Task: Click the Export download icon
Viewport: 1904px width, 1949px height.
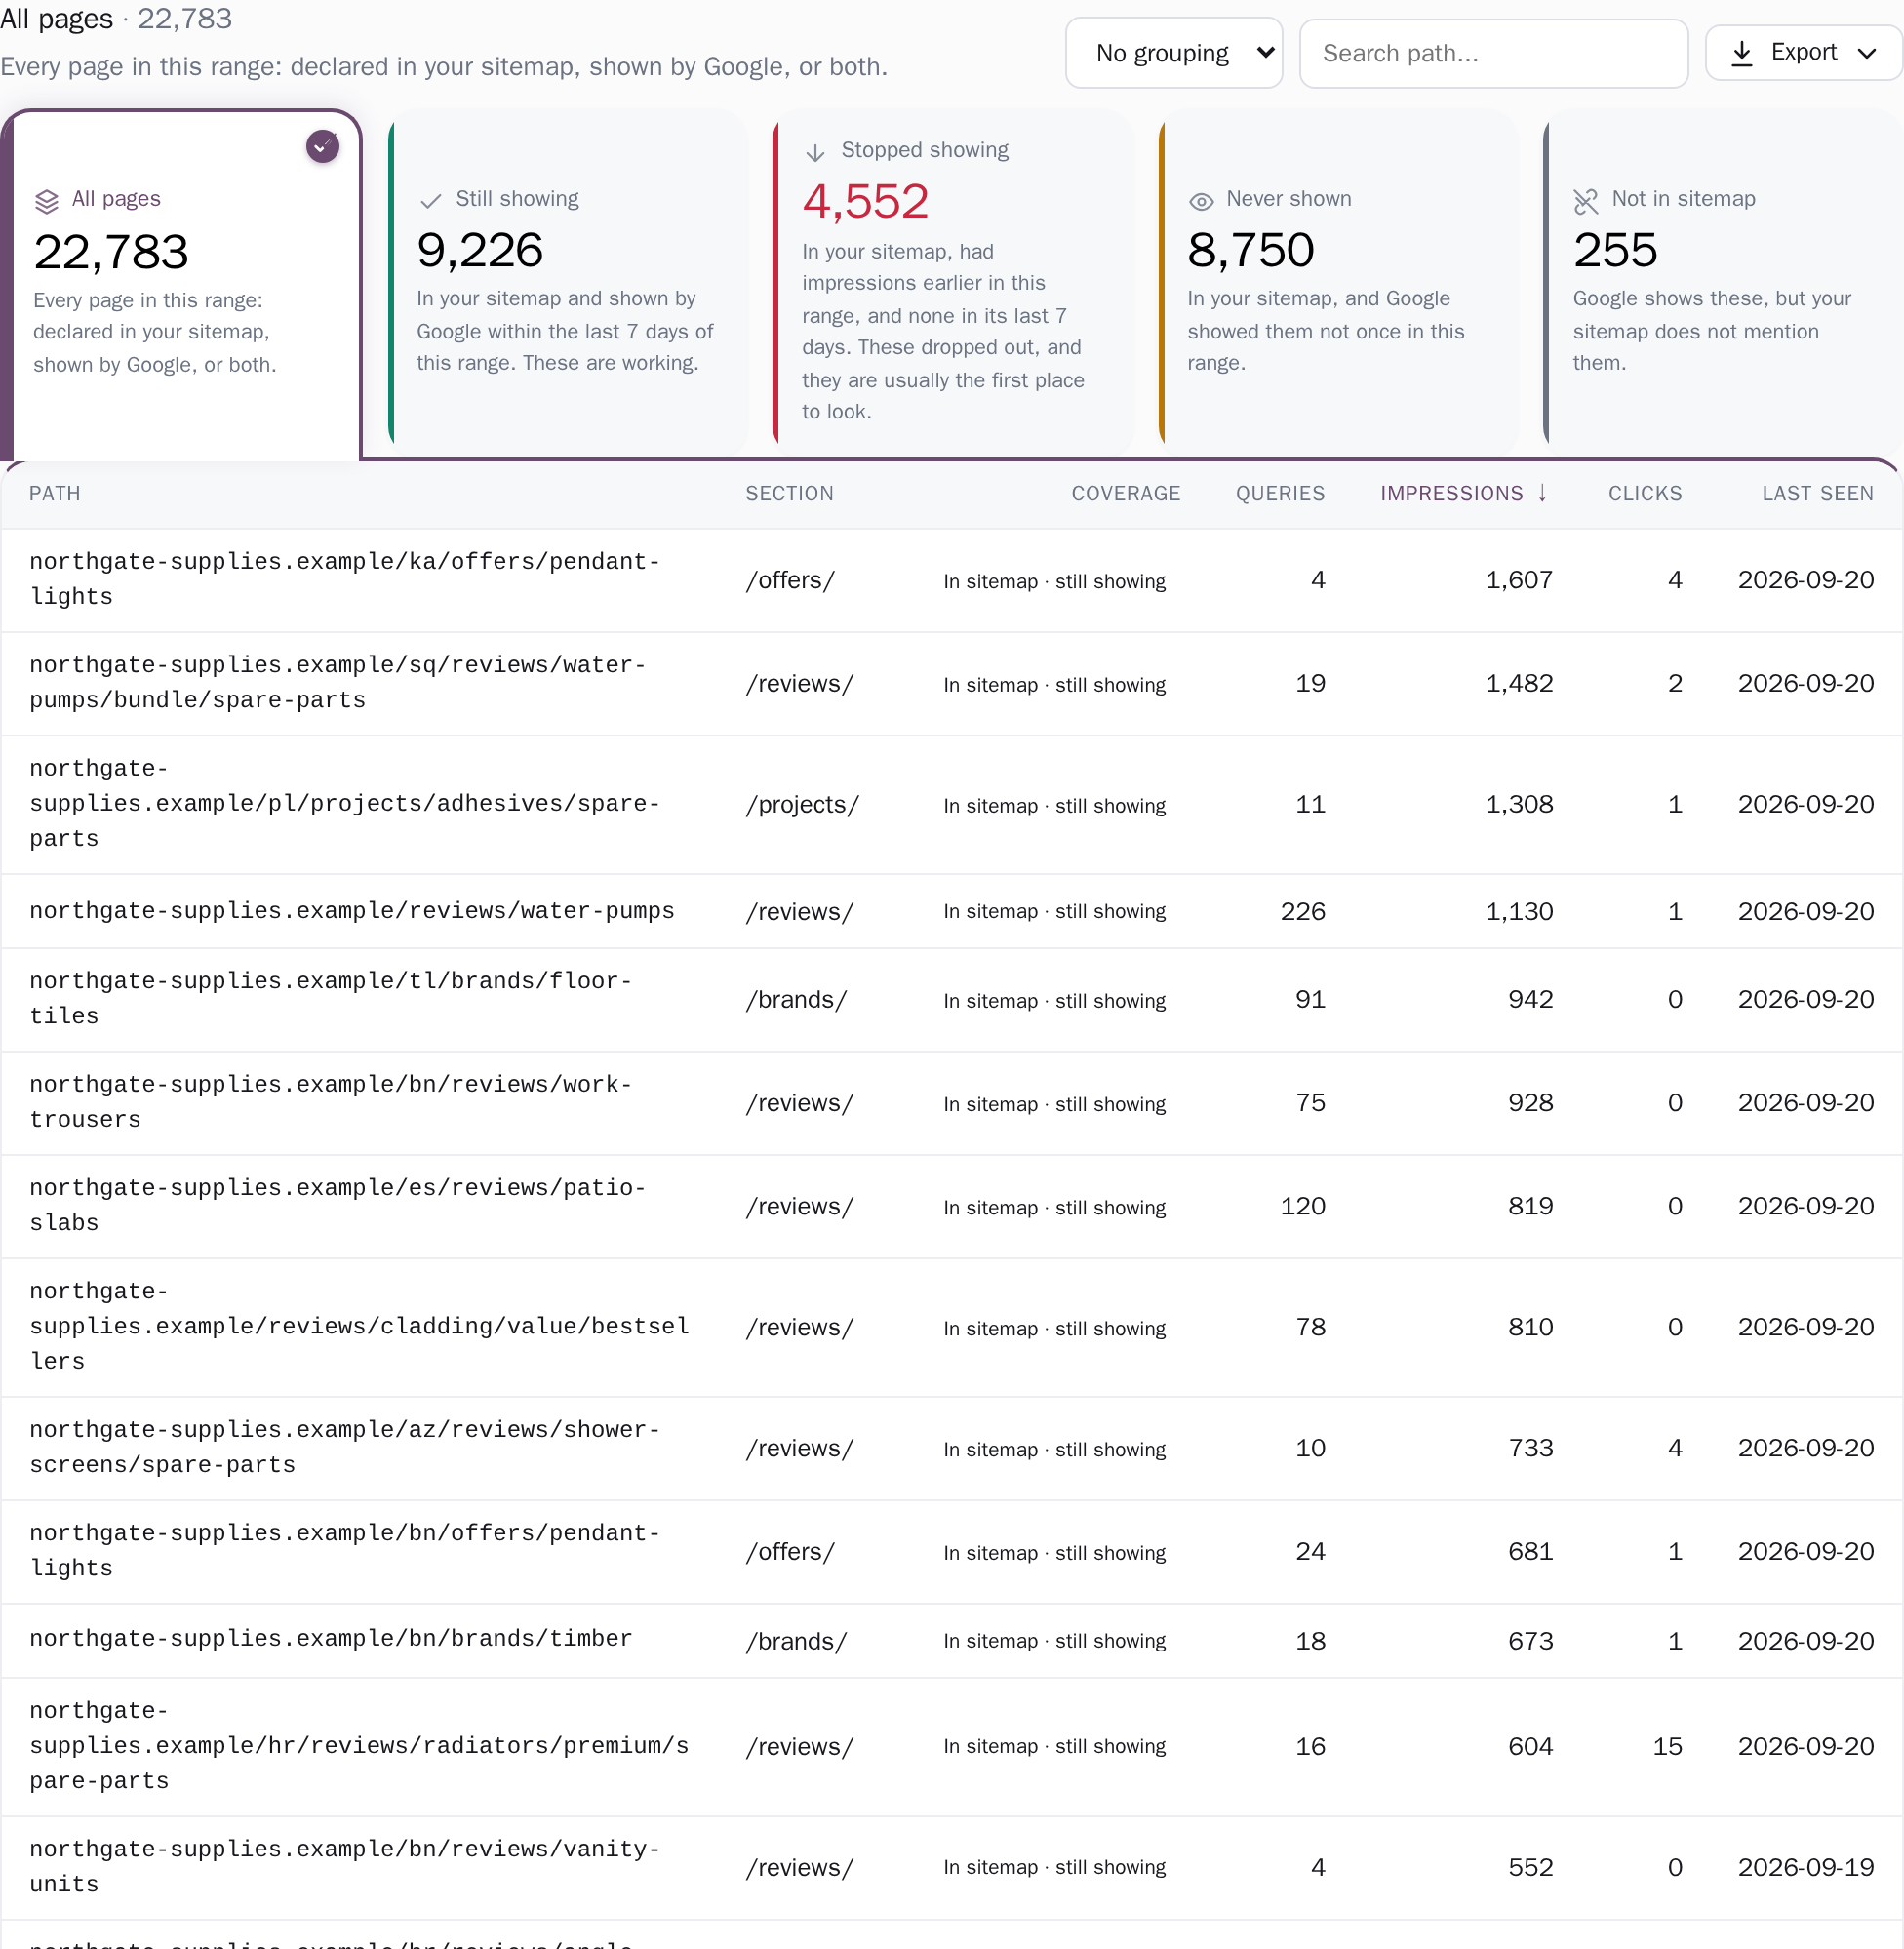Action: (x=1742, y=53)
